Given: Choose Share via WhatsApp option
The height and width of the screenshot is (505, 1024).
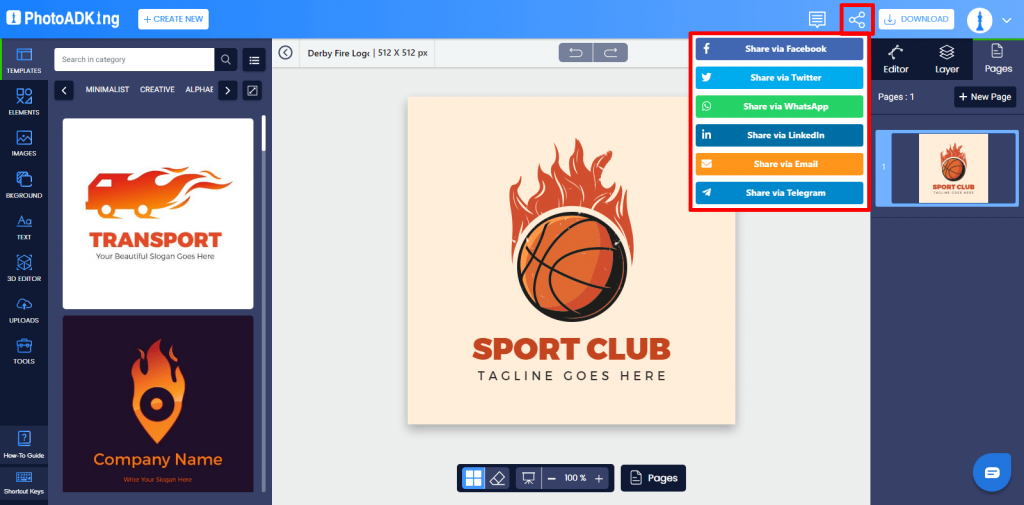Looking at the screenshot, I should coord(779,106).
